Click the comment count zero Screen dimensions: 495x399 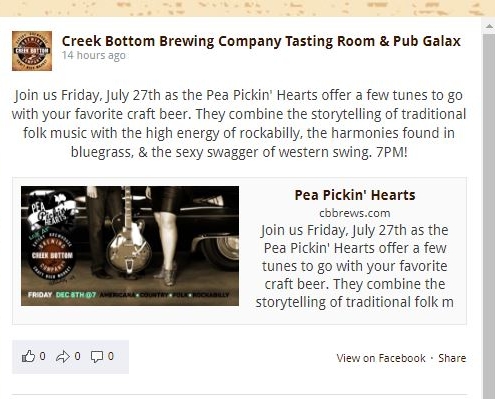111,356
